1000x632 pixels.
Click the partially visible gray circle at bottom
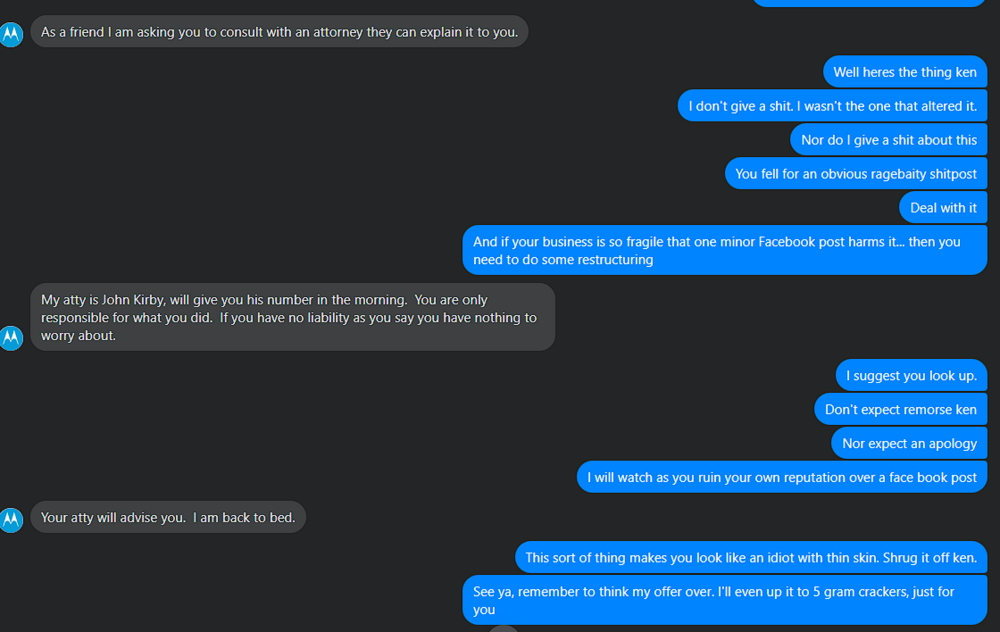(503, 628)
